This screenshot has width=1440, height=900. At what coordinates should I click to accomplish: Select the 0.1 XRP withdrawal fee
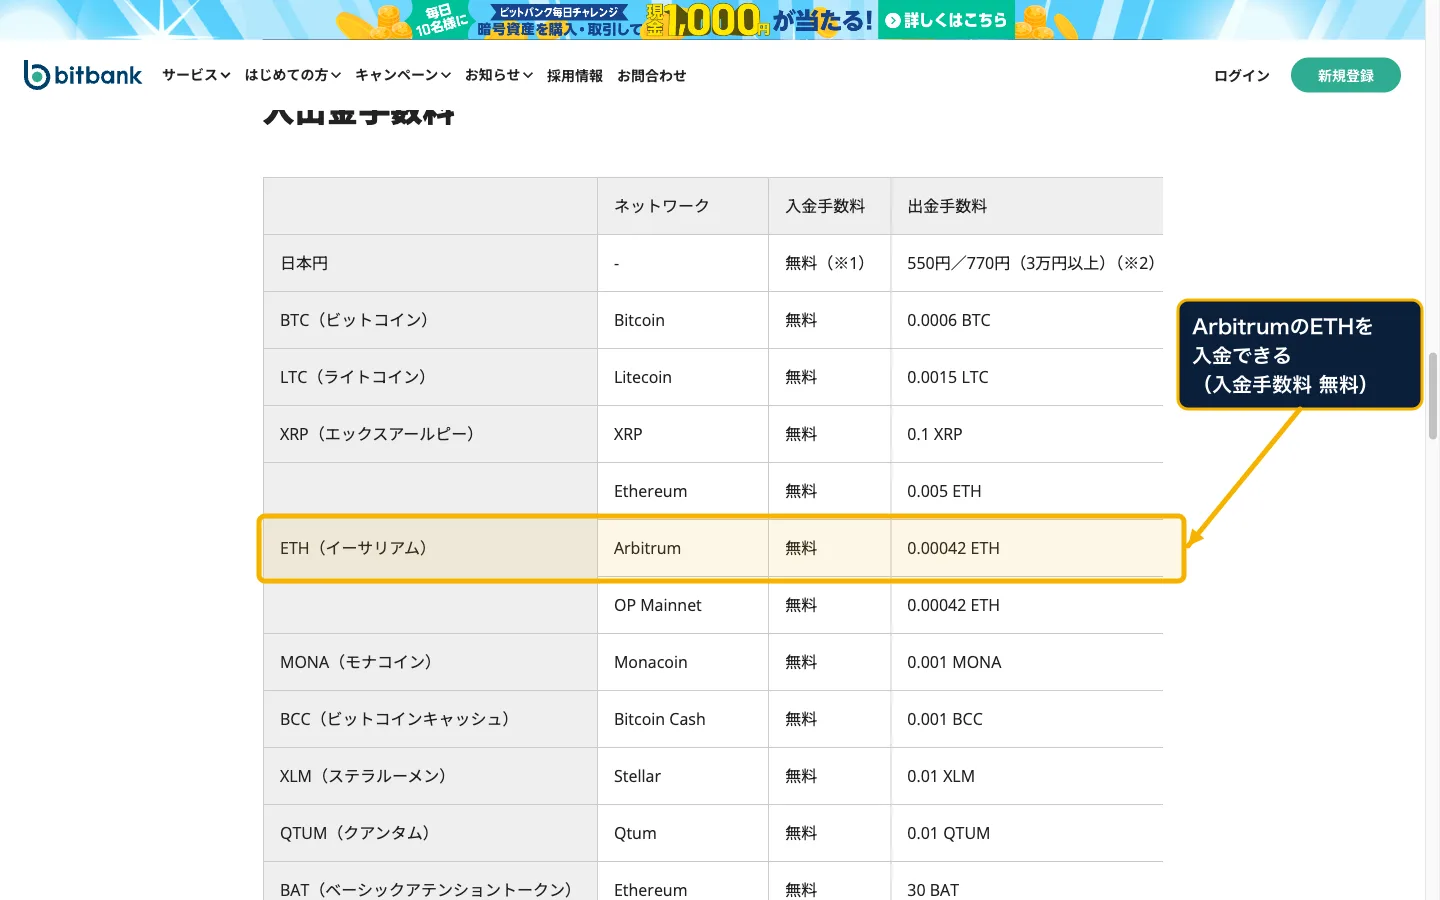[935, 434]
